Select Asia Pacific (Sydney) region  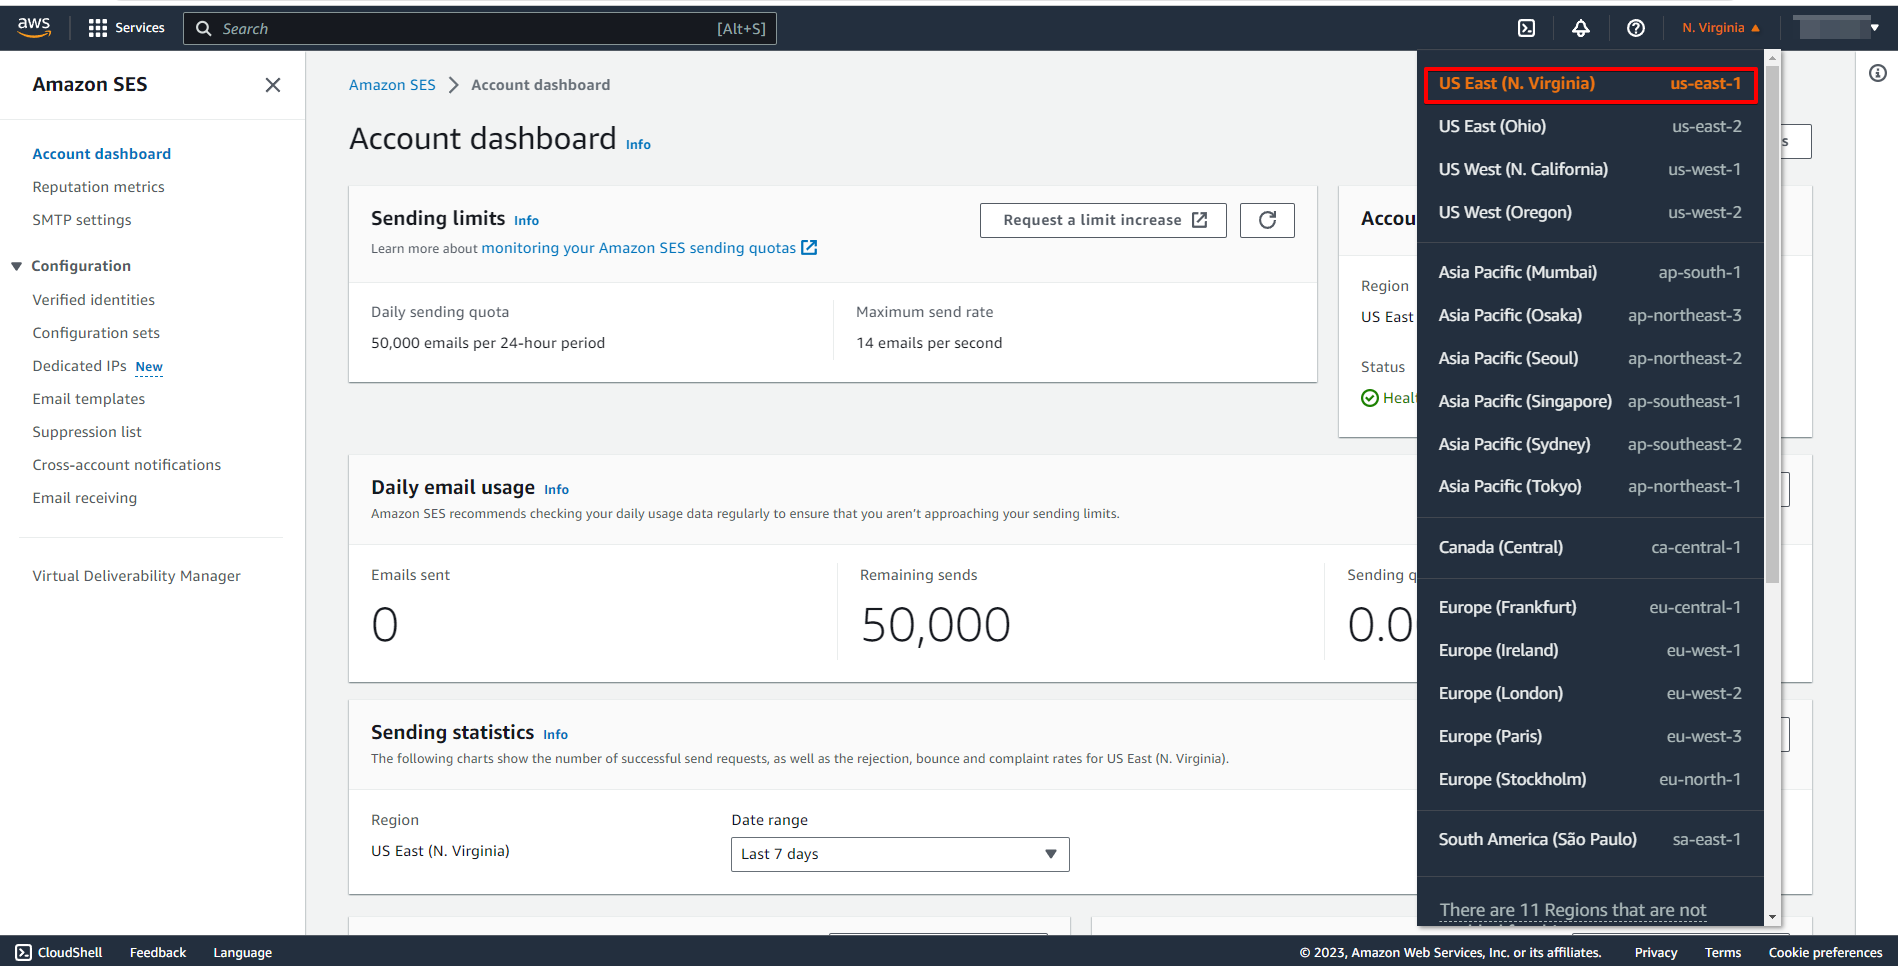(1590, 444)
